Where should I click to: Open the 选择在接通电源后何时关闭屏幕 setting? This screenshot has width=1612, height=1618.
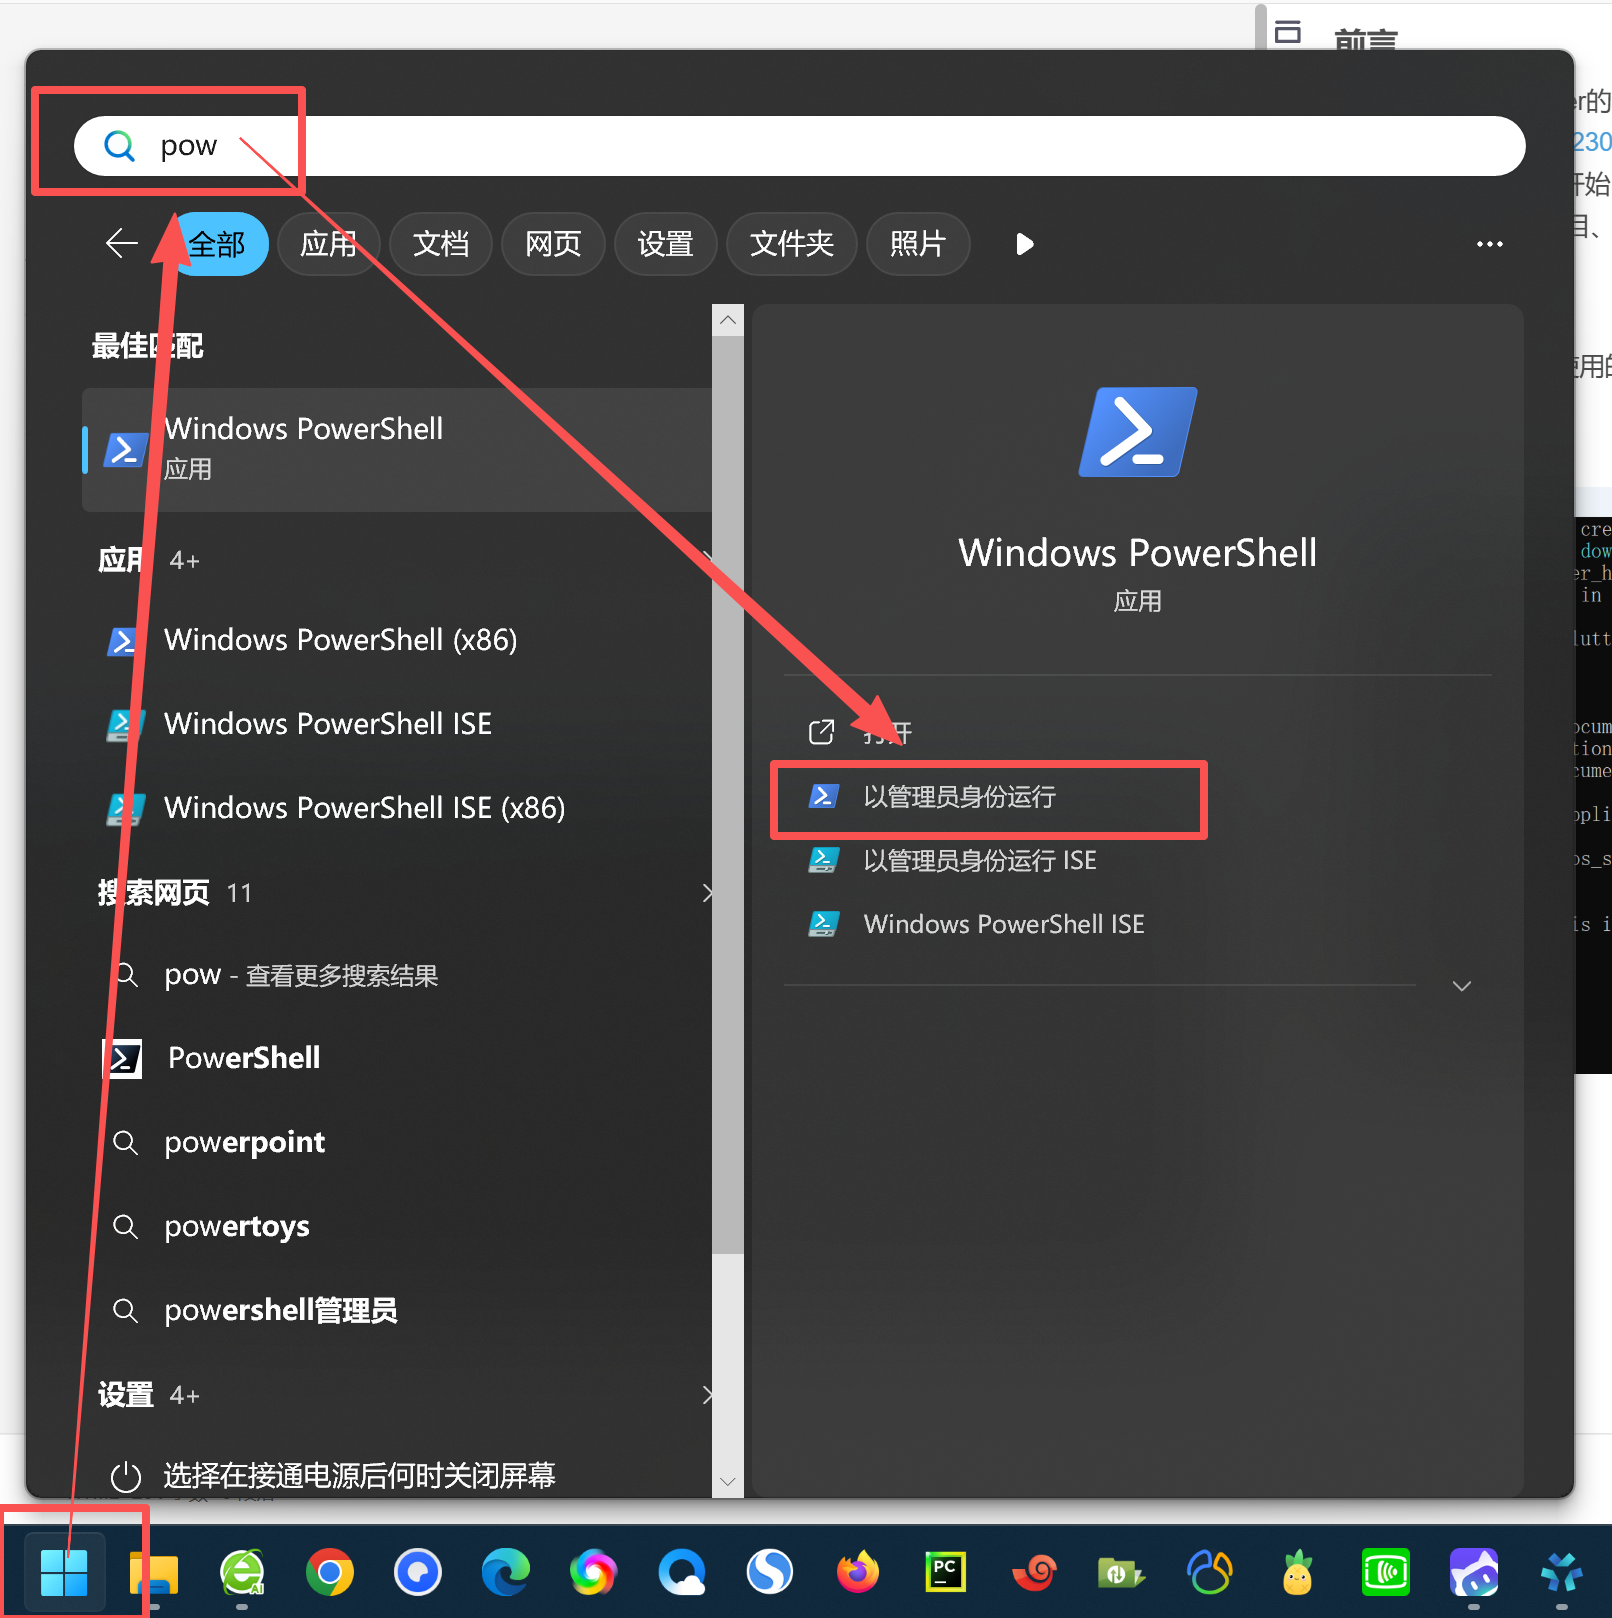397,1475
